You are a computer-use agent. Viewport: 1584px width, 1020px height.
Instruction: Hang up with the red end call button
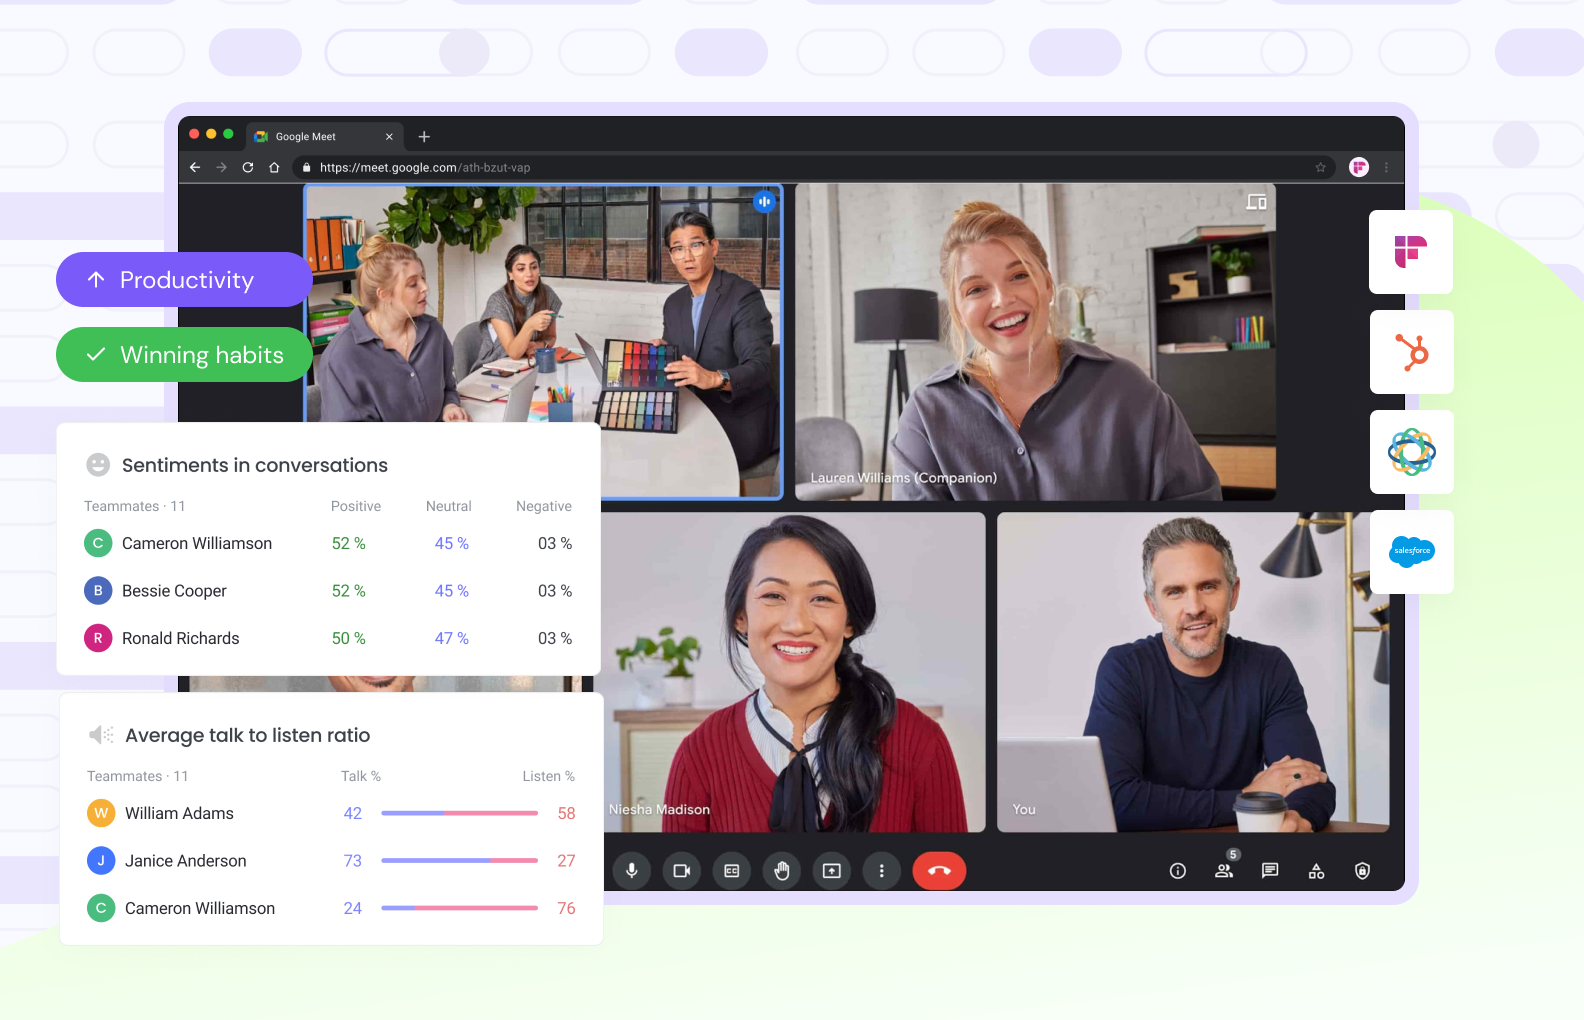939,871
